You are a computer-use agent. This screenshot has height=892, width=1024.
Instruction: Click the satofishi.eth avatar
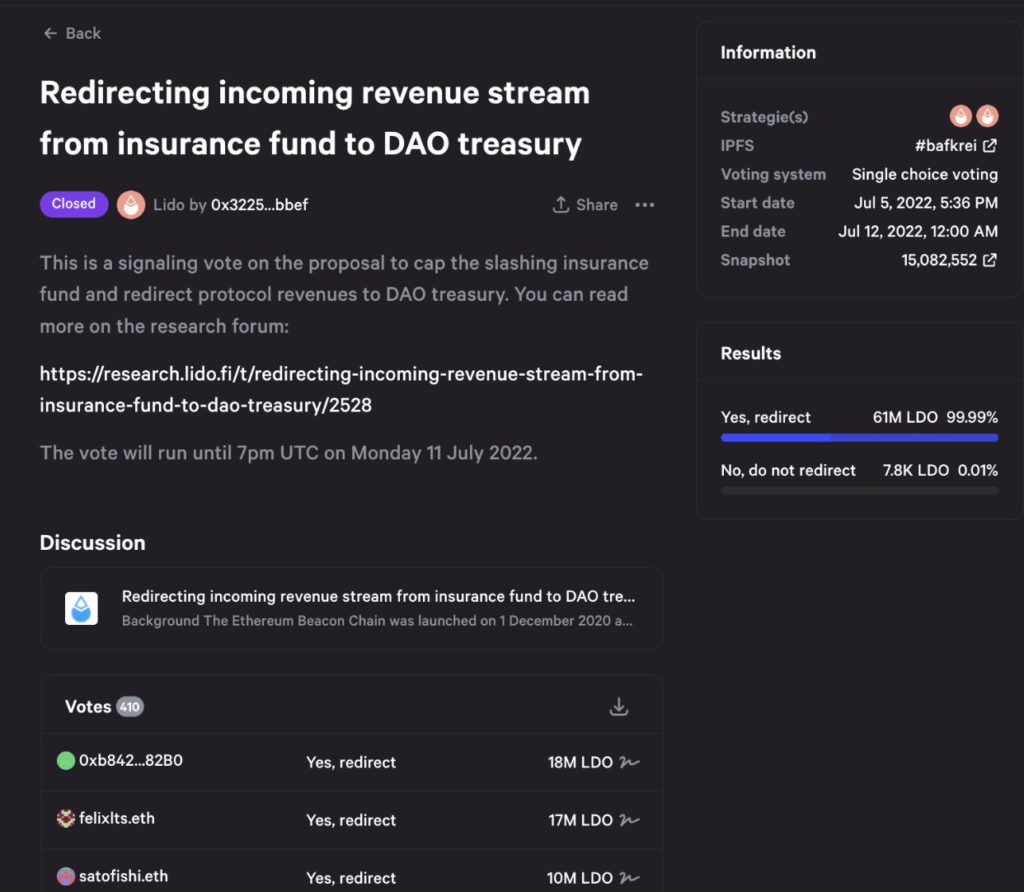tap(66, 876)
